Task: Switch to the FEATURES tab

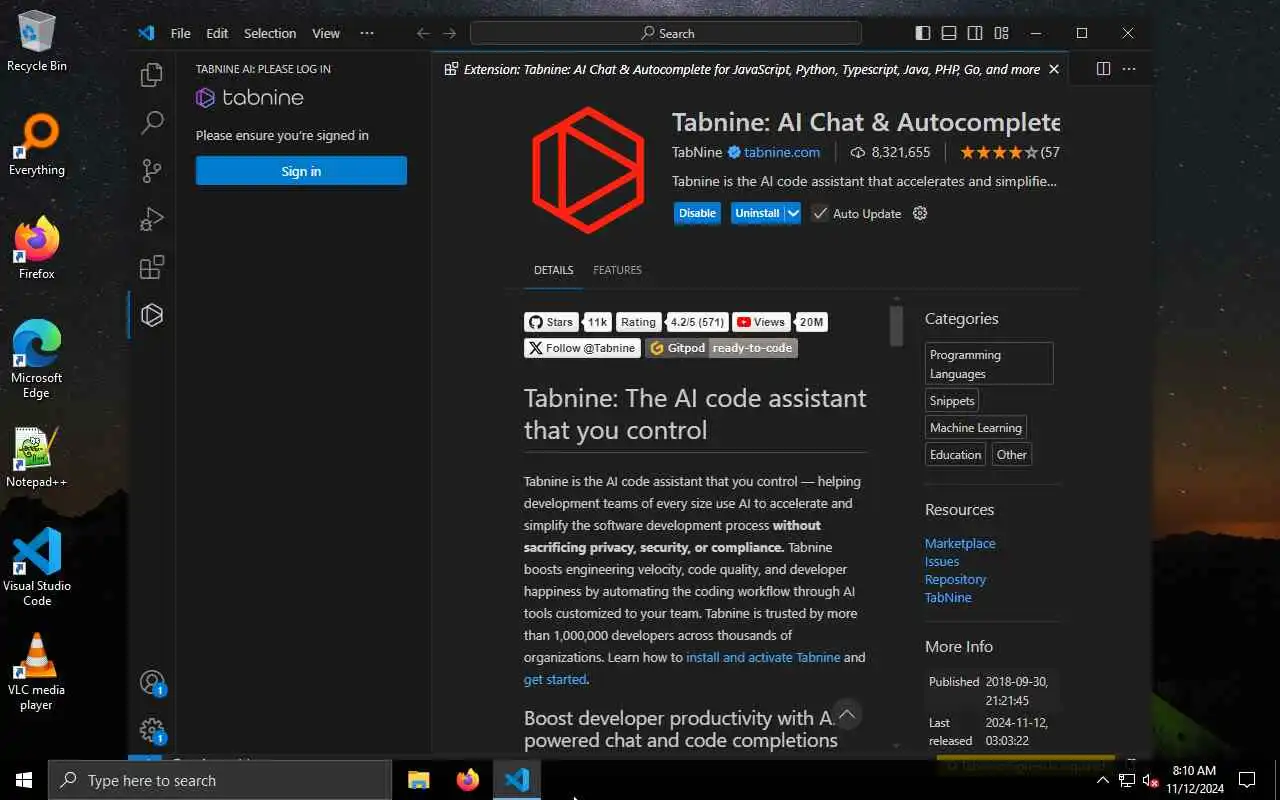Action: (x=617, y=270)
